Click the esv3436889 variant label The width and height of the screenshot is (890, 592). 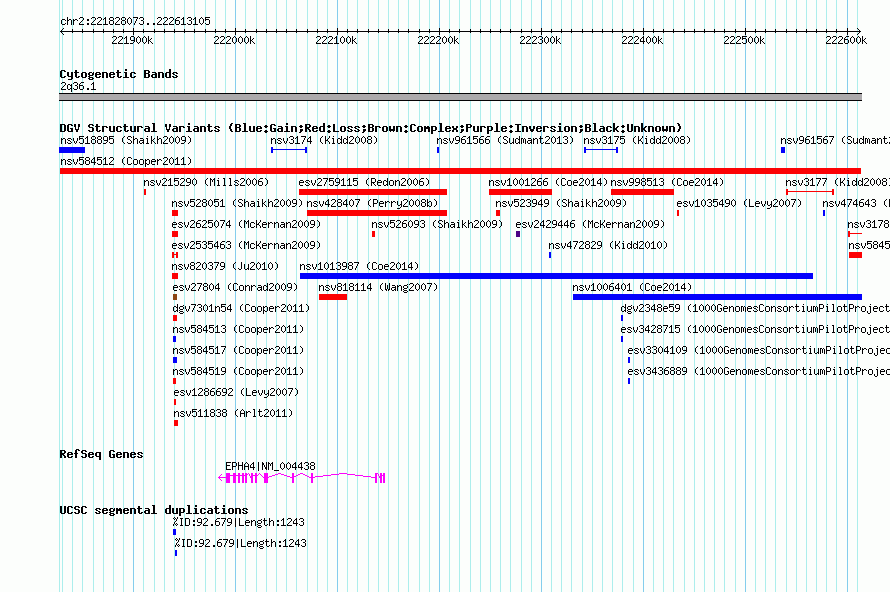pos(758,371)
